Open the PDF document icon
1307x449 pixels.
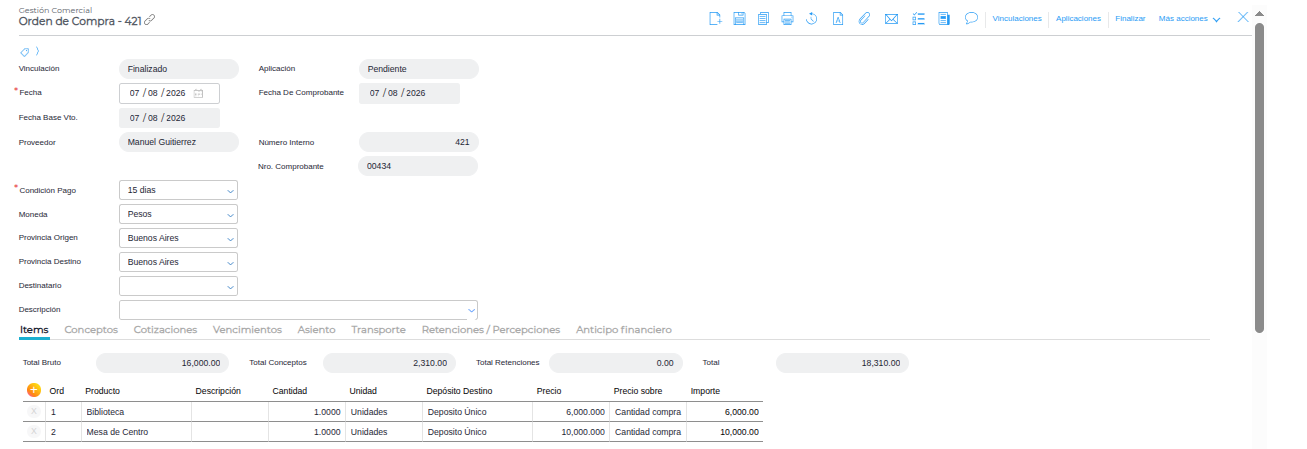point(838,18)
